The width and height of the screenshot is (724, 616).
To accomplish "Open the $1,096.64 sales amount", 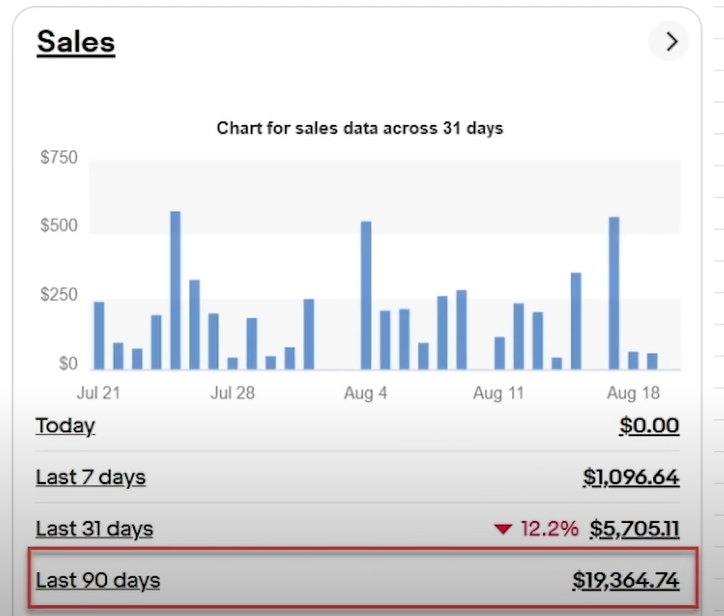I will pos(631,478).
